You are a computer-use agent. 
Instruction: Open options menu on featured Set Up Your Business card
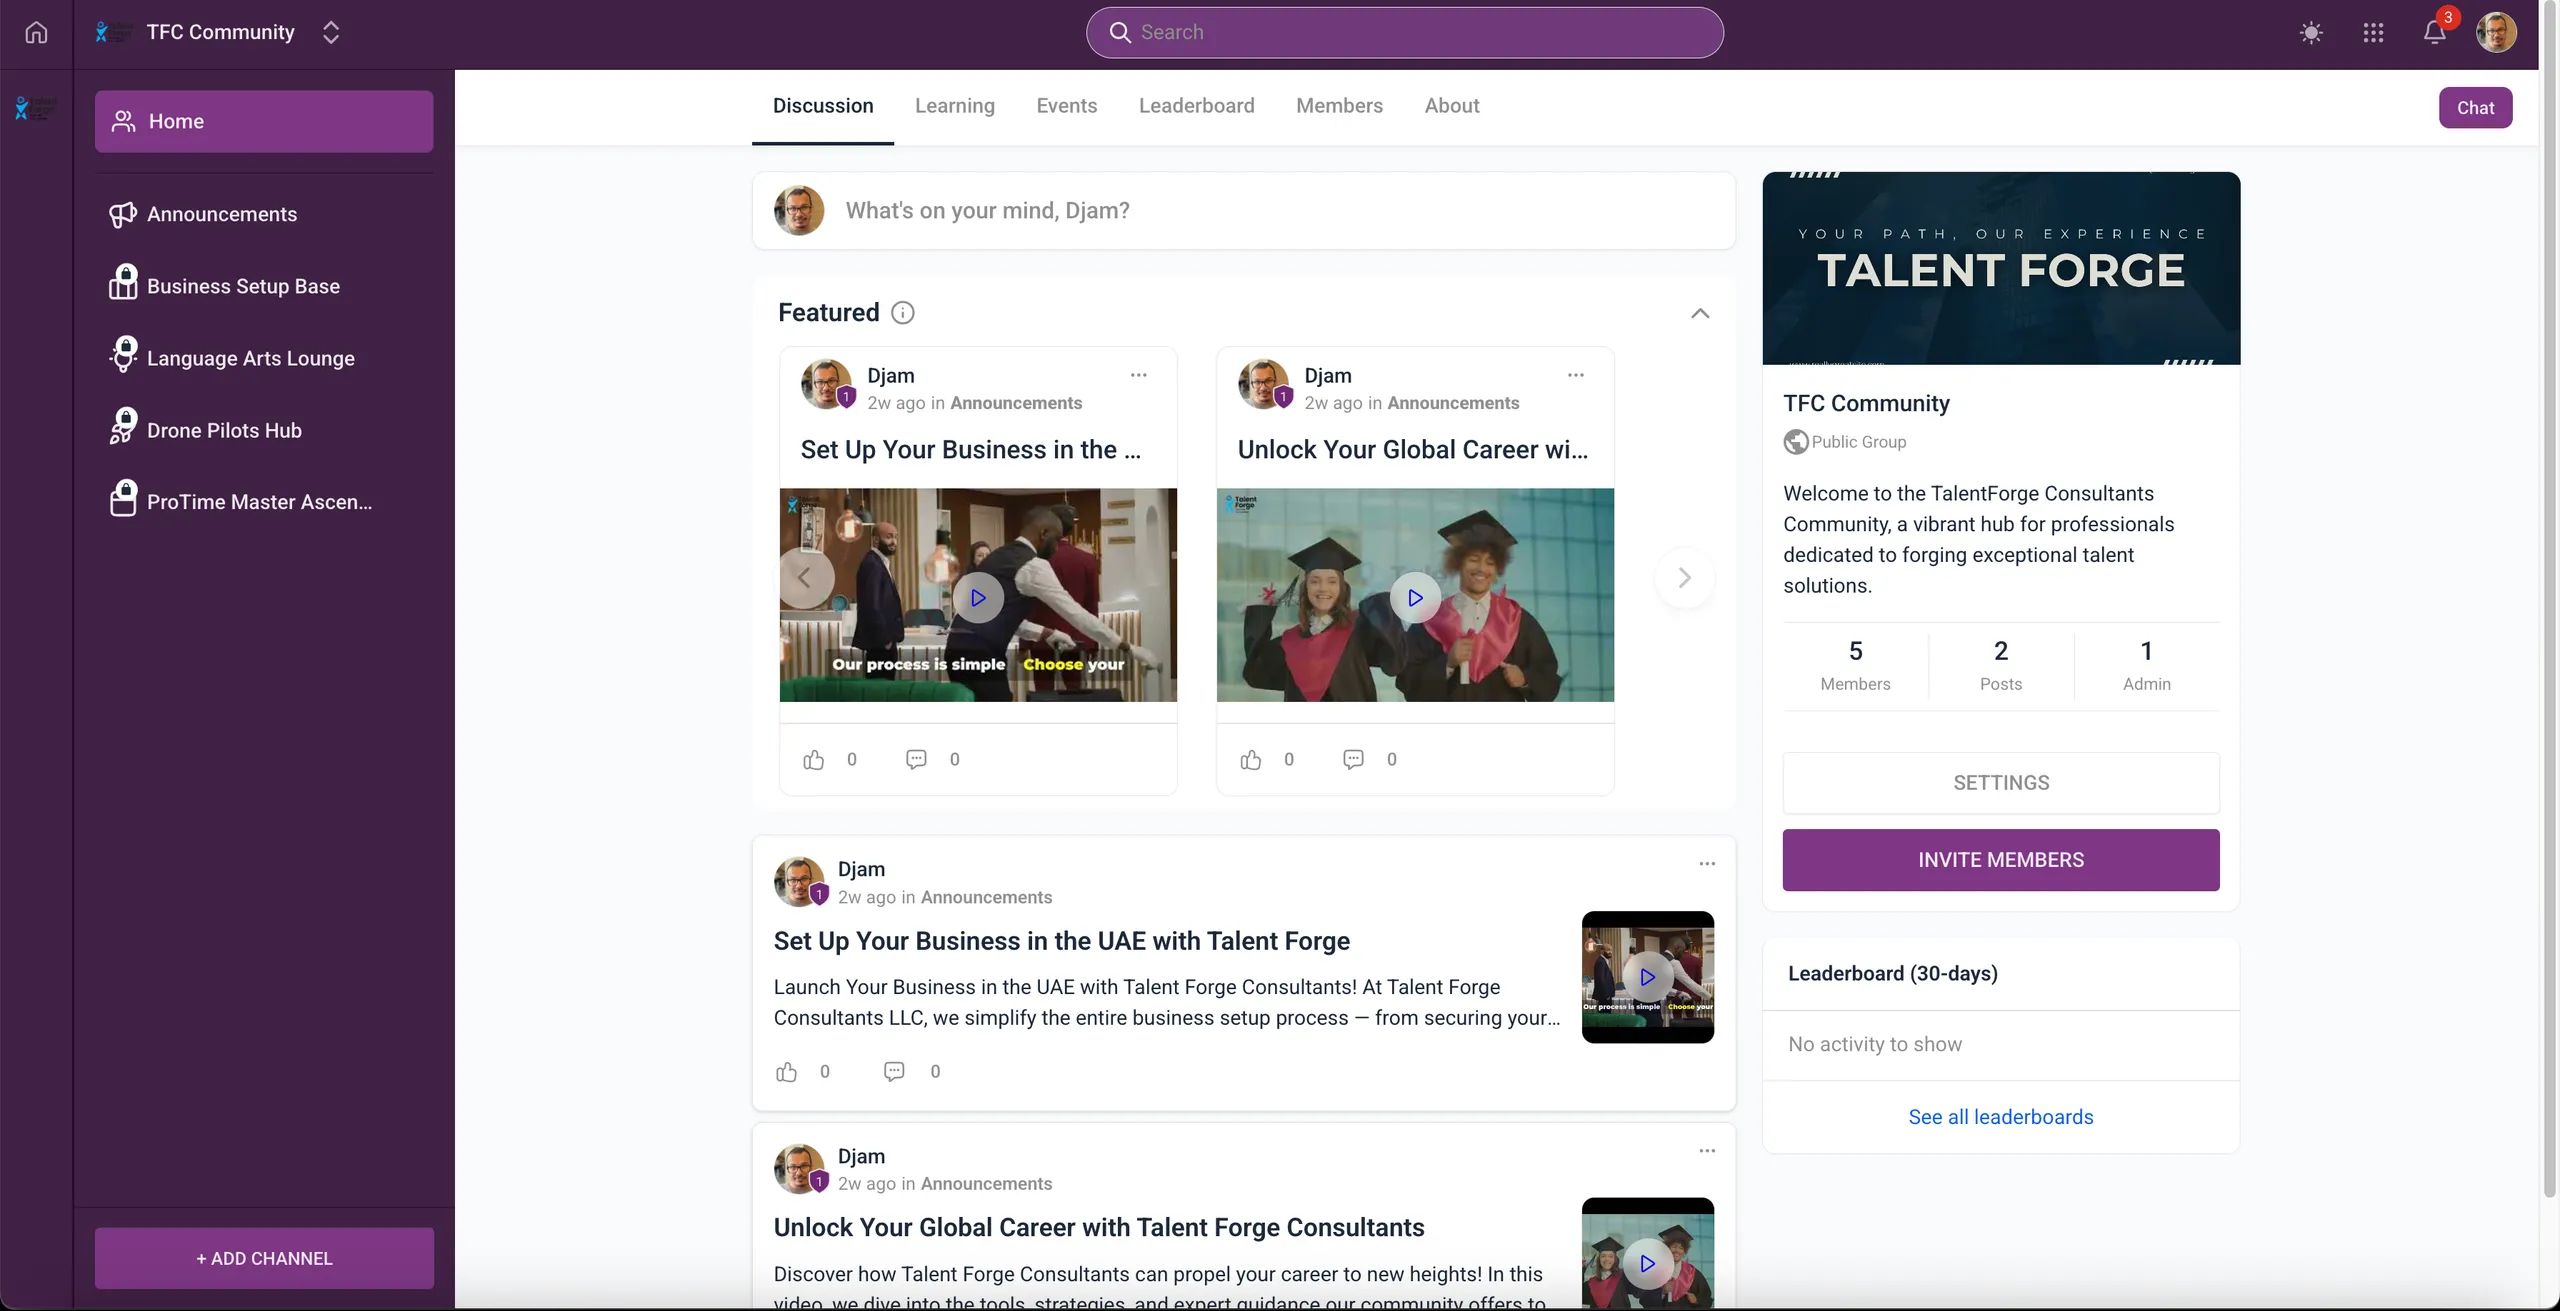click(1138, 375)
